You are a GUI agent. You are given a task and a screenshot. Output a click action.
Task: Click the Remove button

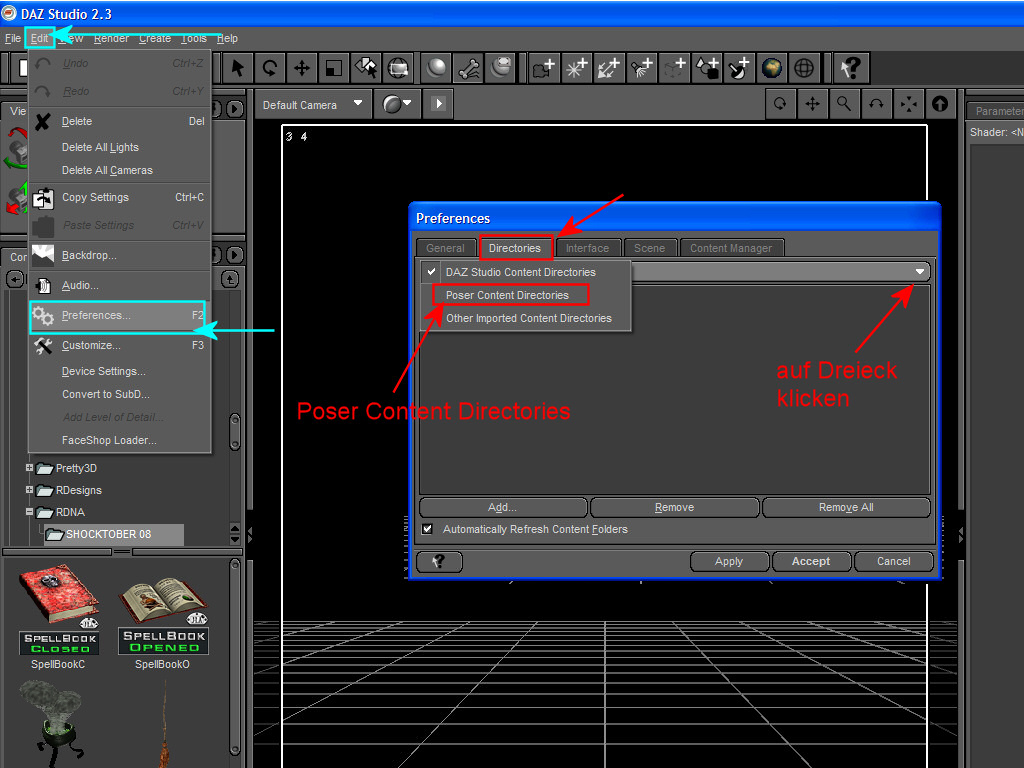[x=675, y=507]
